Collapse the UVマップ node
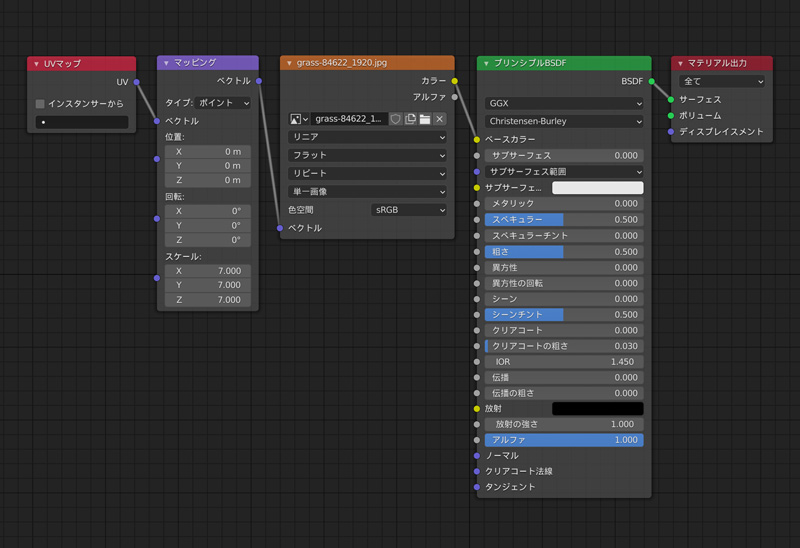The height and width of the screenshot is (548, 800). point(37,64)
